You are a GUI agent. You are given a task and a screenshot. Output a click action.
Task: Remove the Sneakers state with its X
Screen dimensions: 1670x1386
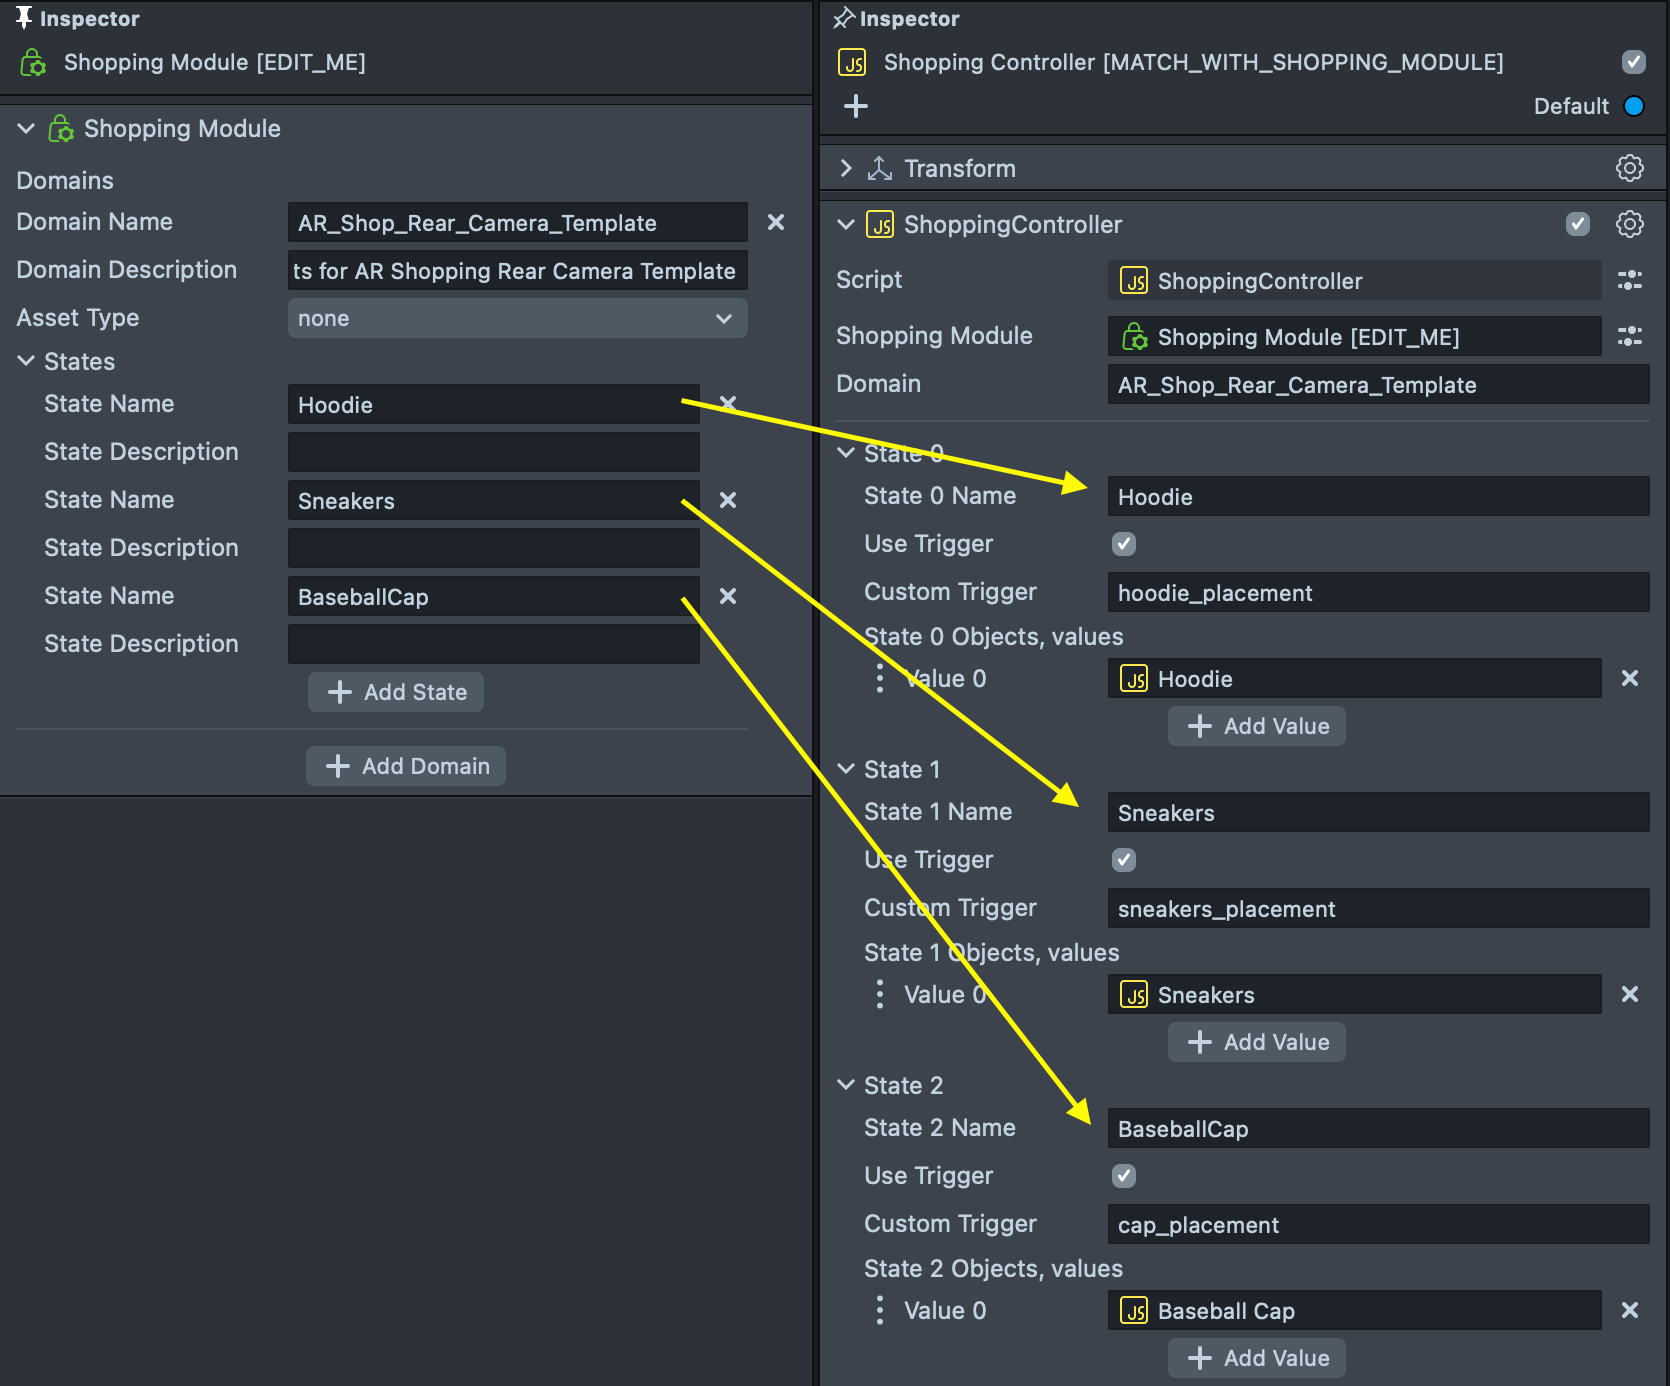[x=728, y=500]
